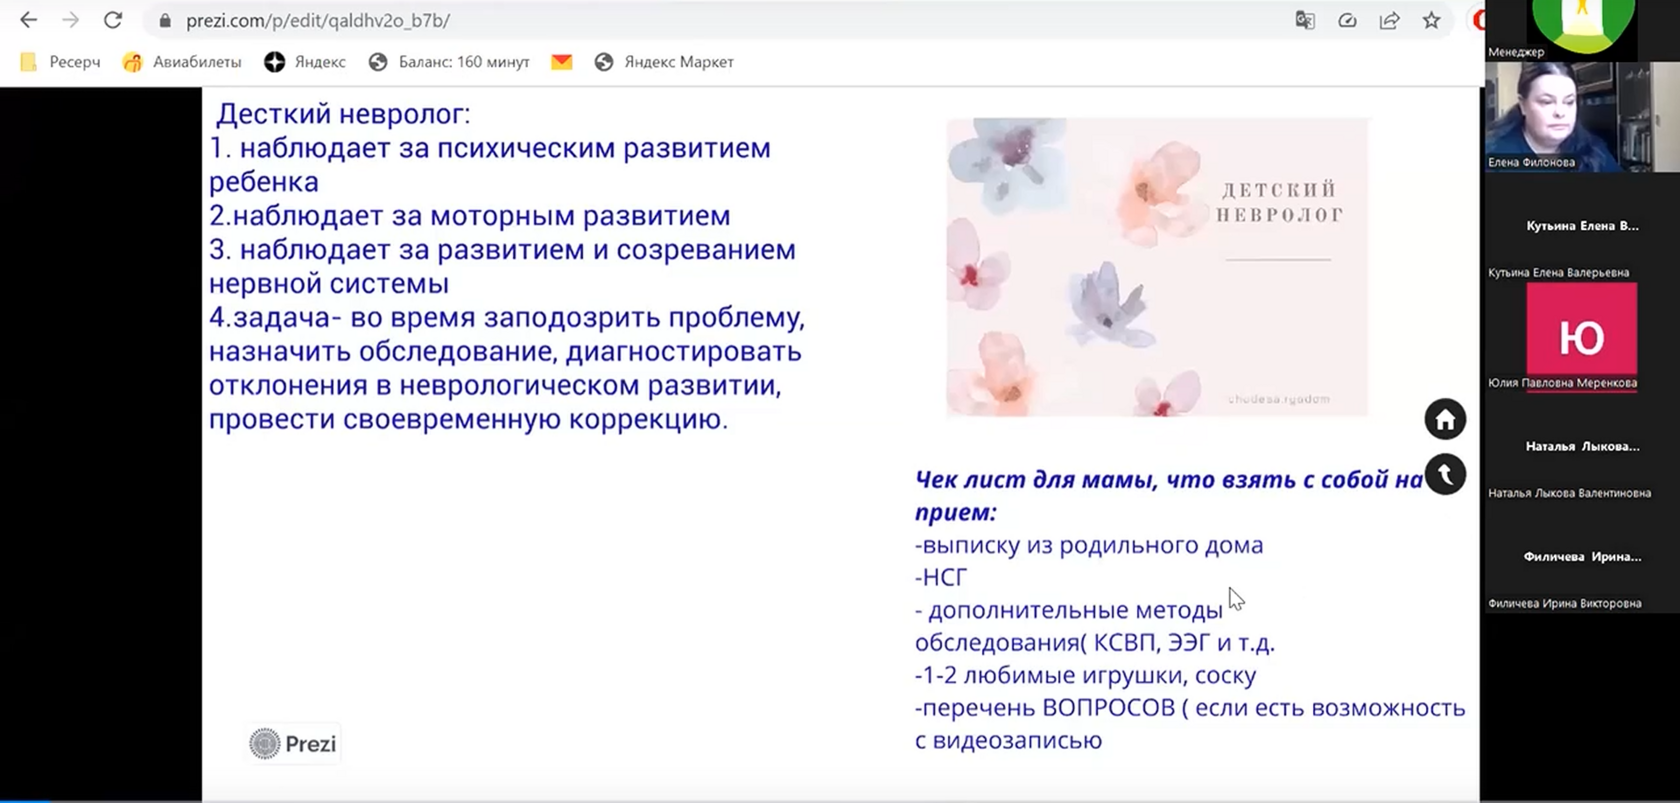Go to the Prezi home overview
This screenshot has height=803, width=1680.
[x=1445, y=420]
